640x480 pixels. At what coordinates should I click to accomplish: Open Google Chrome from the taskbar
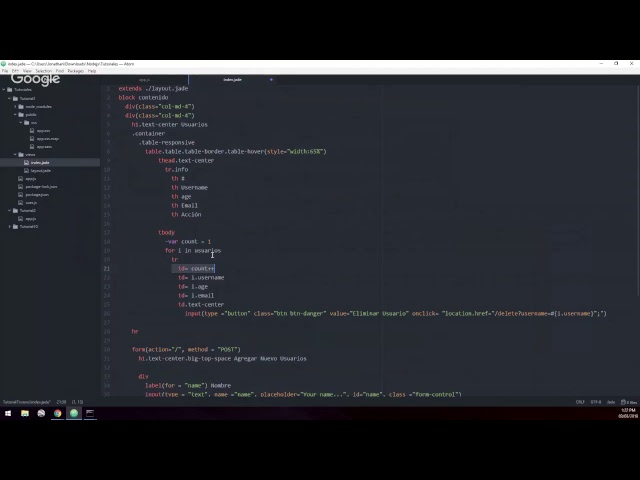(58, 413)
